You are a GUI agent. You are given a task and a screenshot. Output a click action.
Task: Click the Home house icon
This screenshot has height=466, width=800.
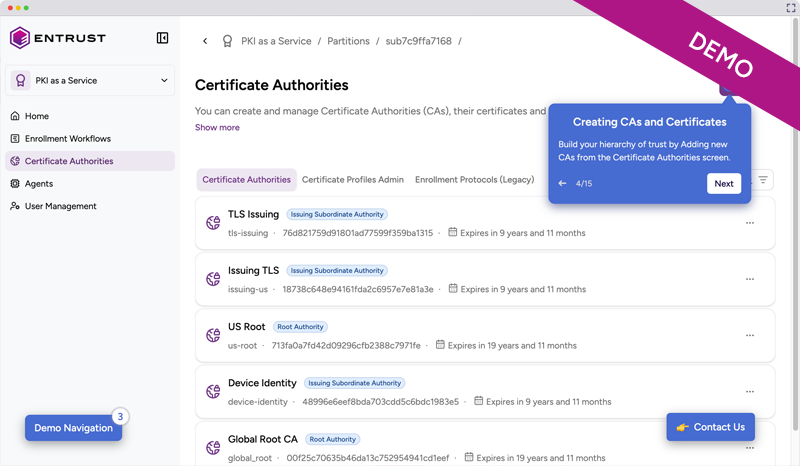[x=15, y=116]
